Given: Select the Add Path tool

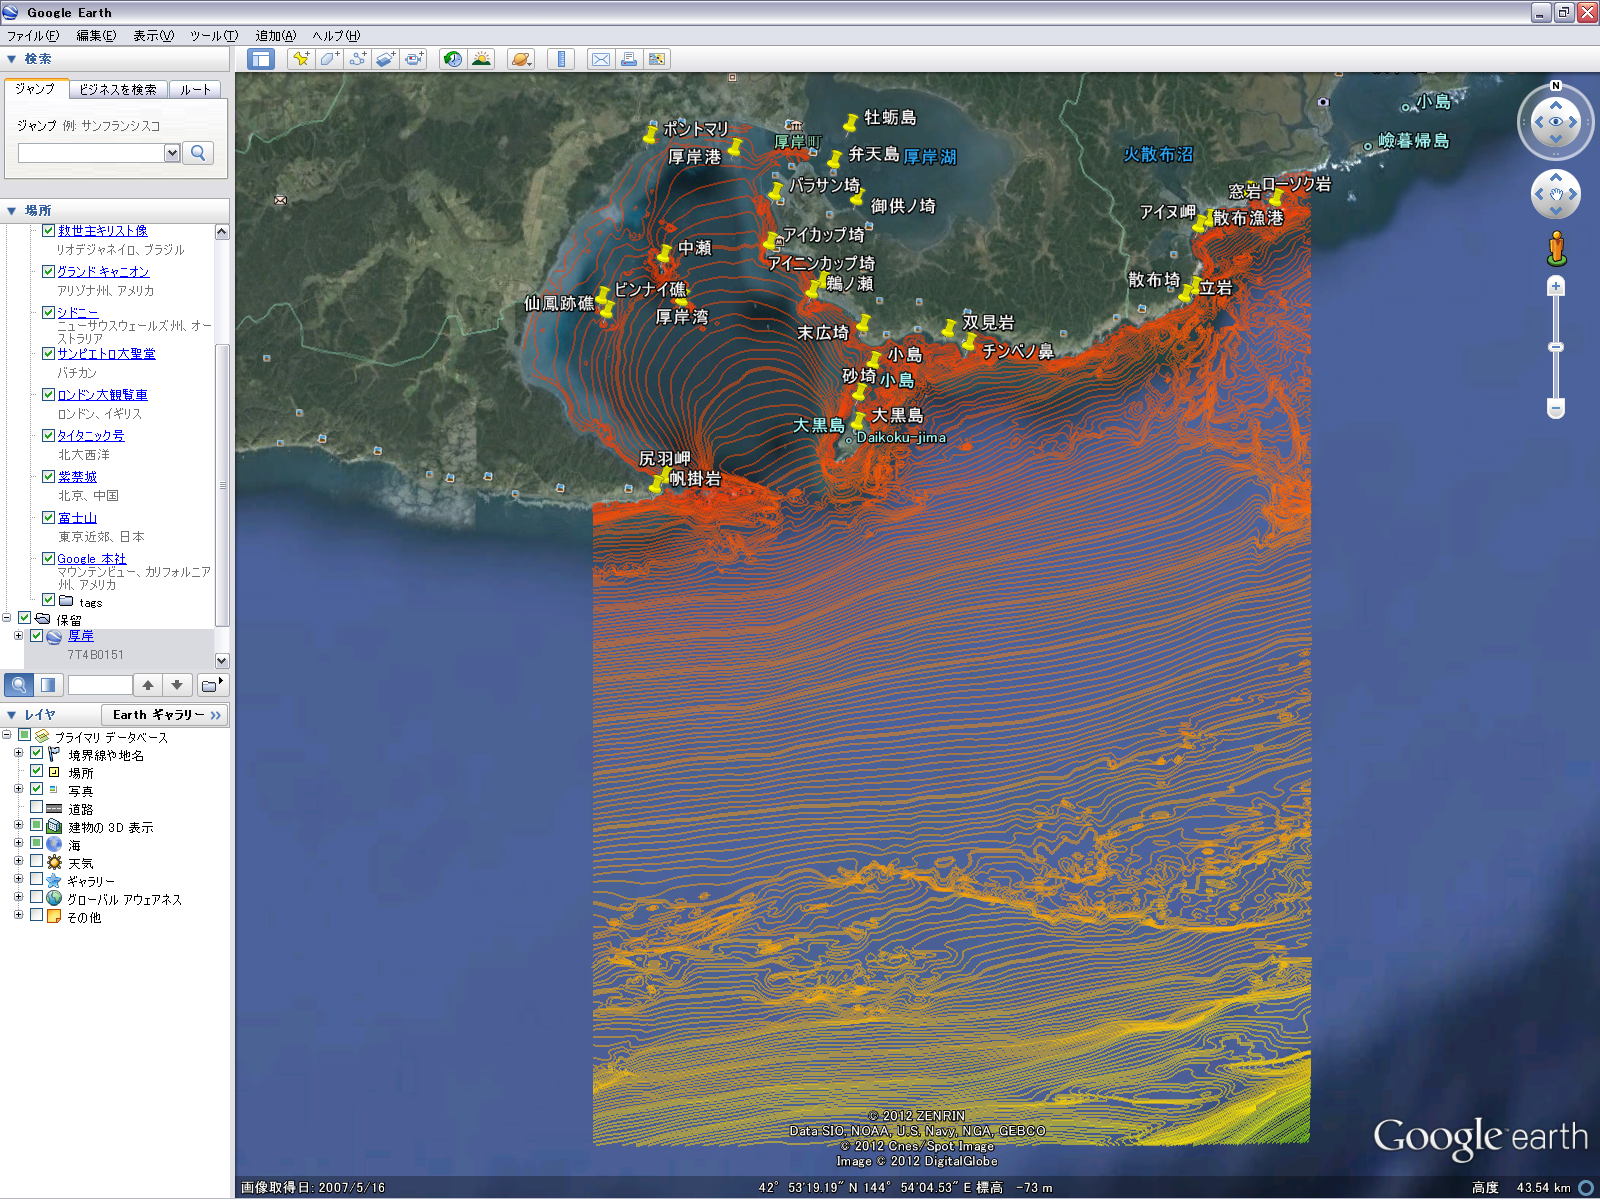Looking at the screenshot, I should pos(357,59).
